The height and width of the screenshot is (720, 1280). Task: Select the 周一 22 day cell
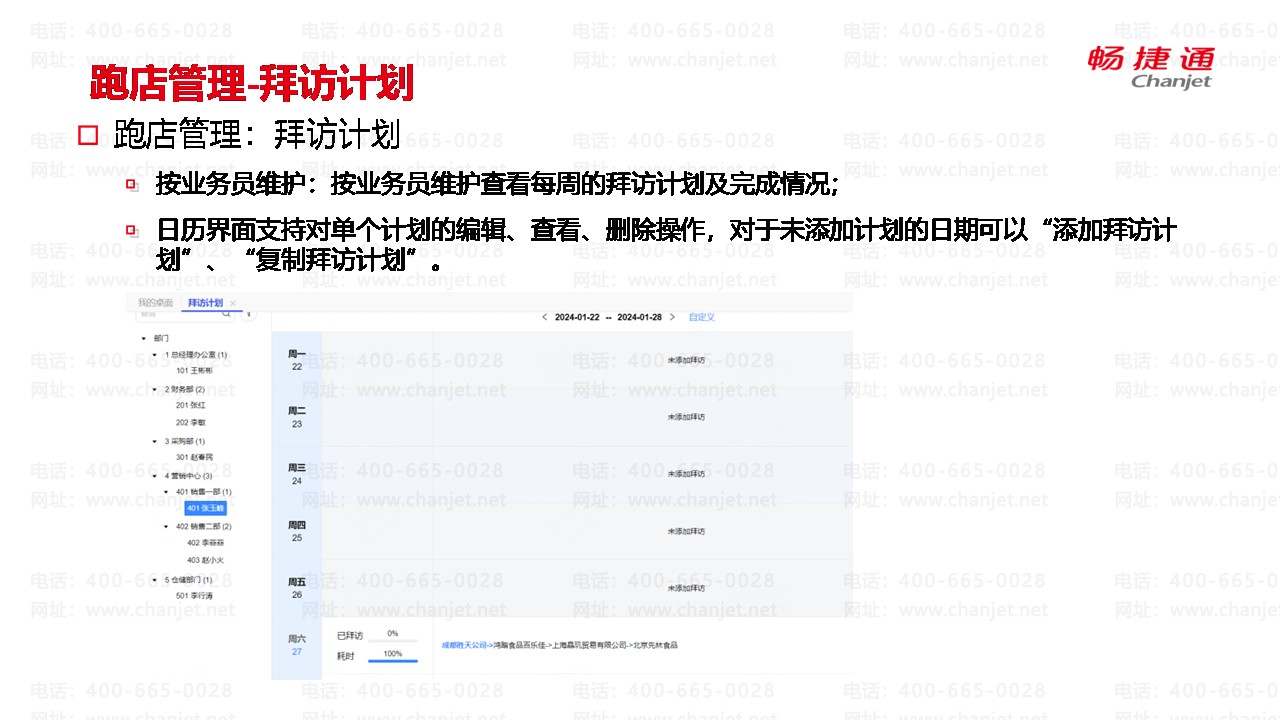(x=297, y=360)
